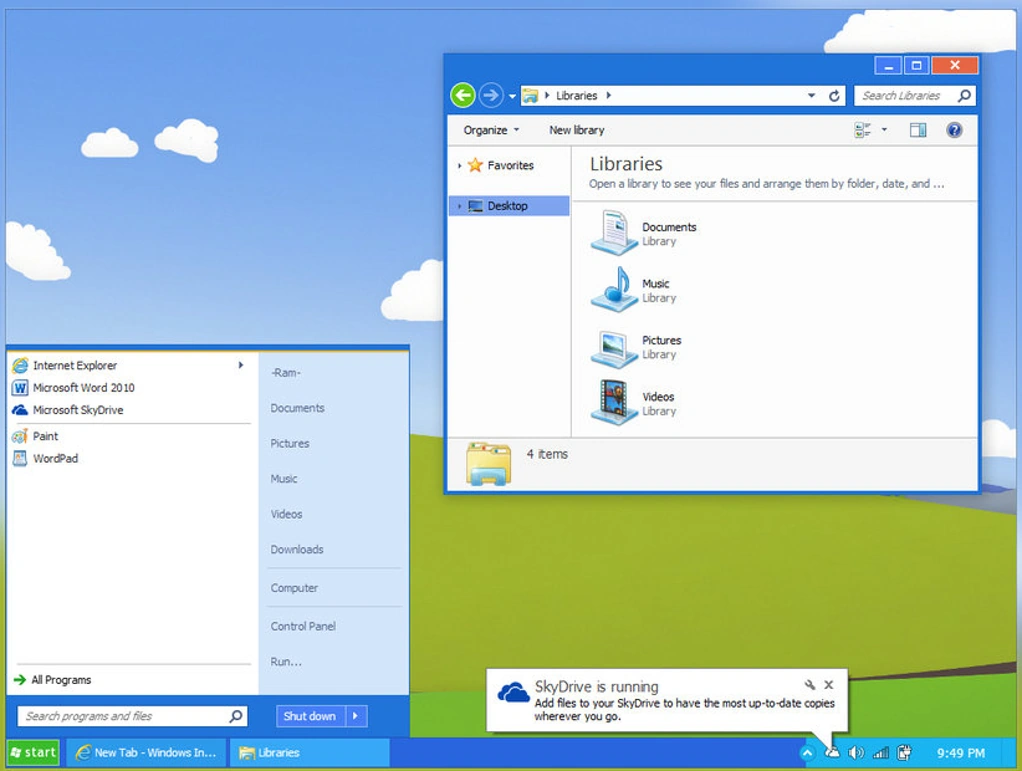This screenshot has height=771, width=1022.
Task: Open the Organize dropdown menu
Action: [x=491, y=130]
